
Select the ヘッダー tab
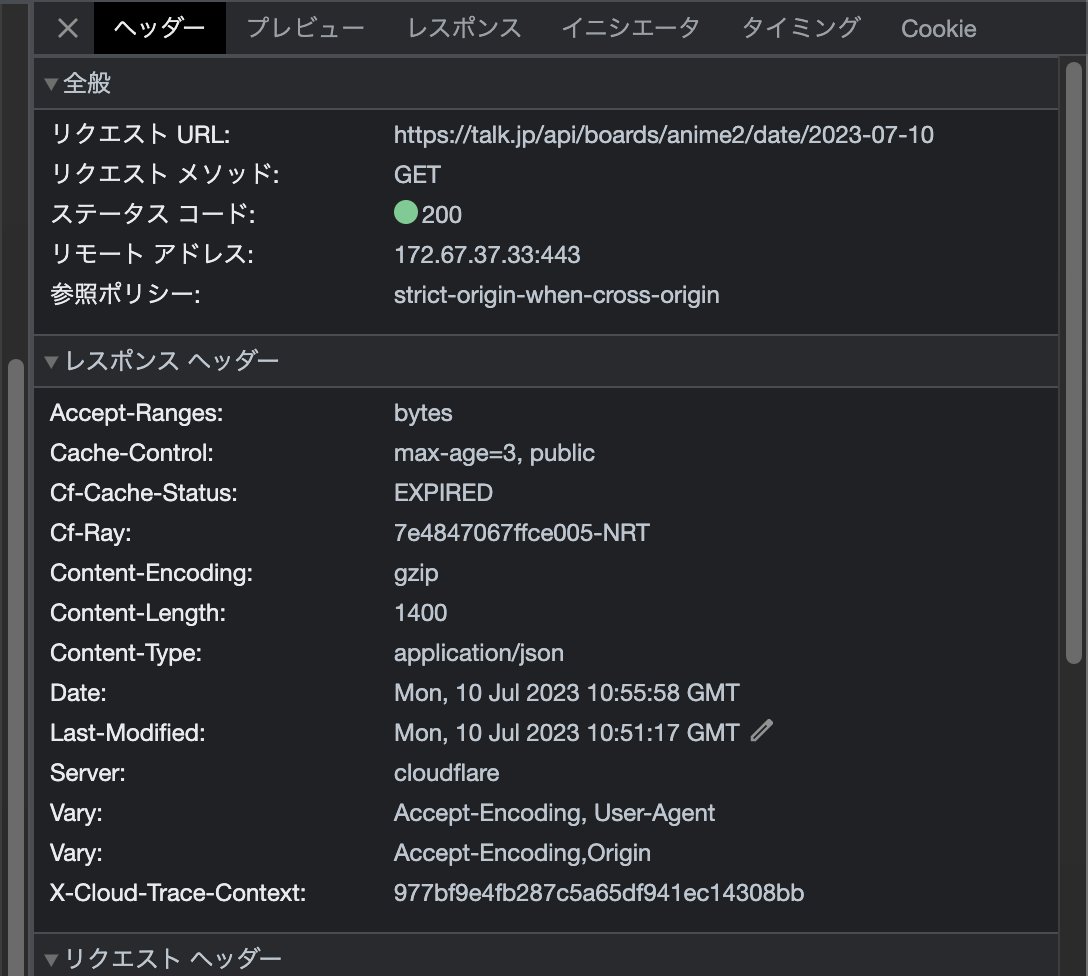pyautogui.click(x=159, y=28)
